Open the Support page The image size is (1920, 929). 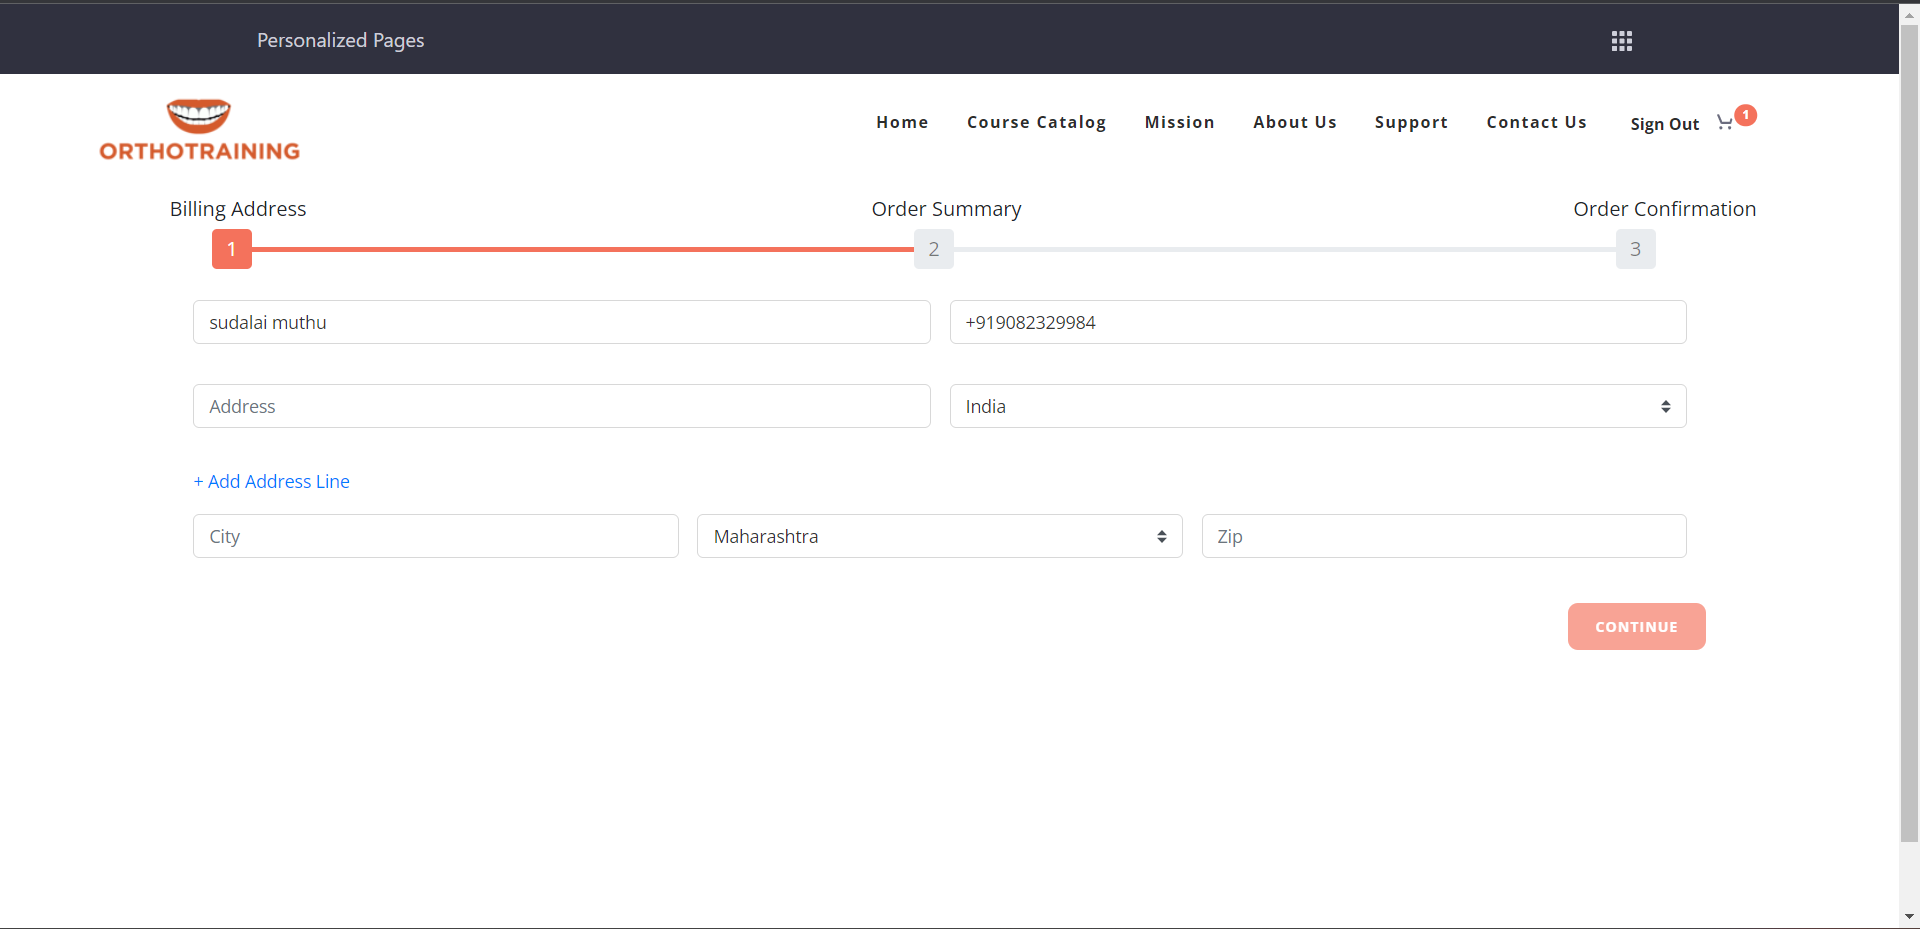click(1410, 122)
